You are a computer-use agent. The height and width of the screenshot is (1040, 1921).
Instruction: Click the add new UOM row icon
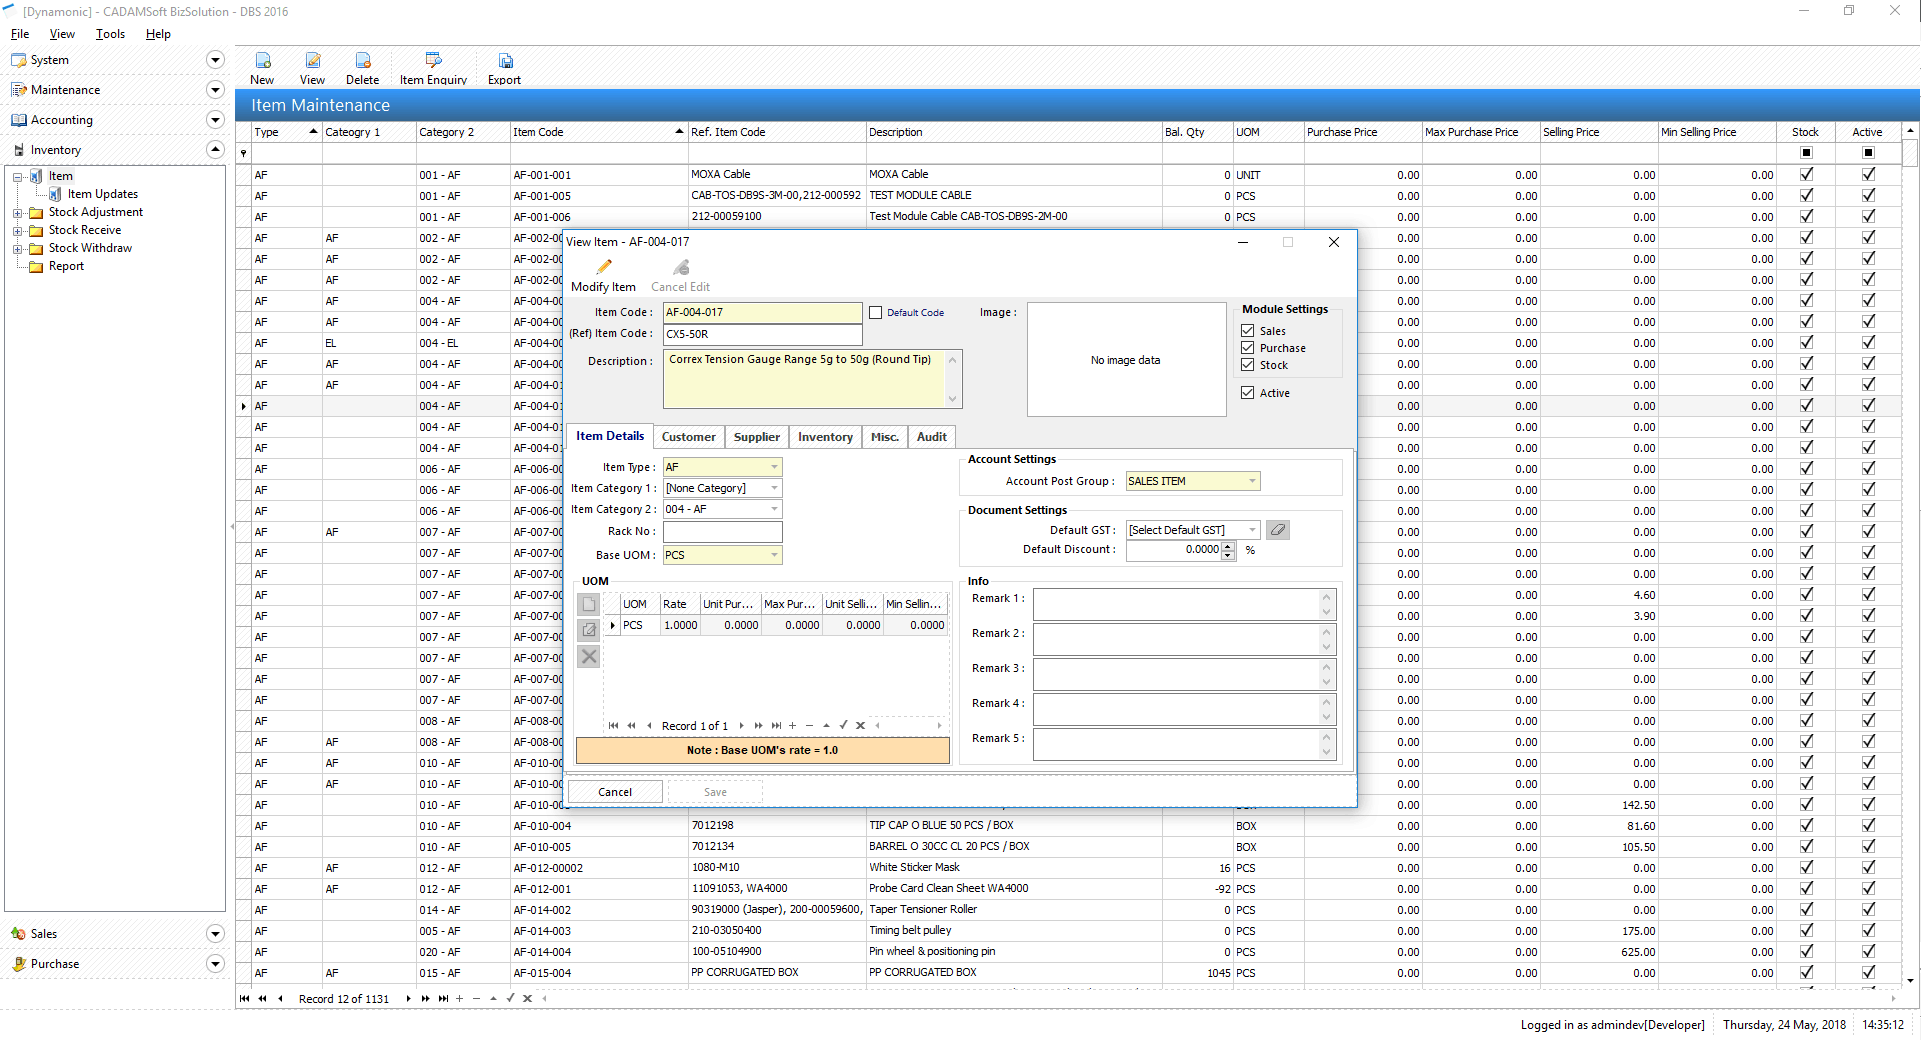[589, 604]
